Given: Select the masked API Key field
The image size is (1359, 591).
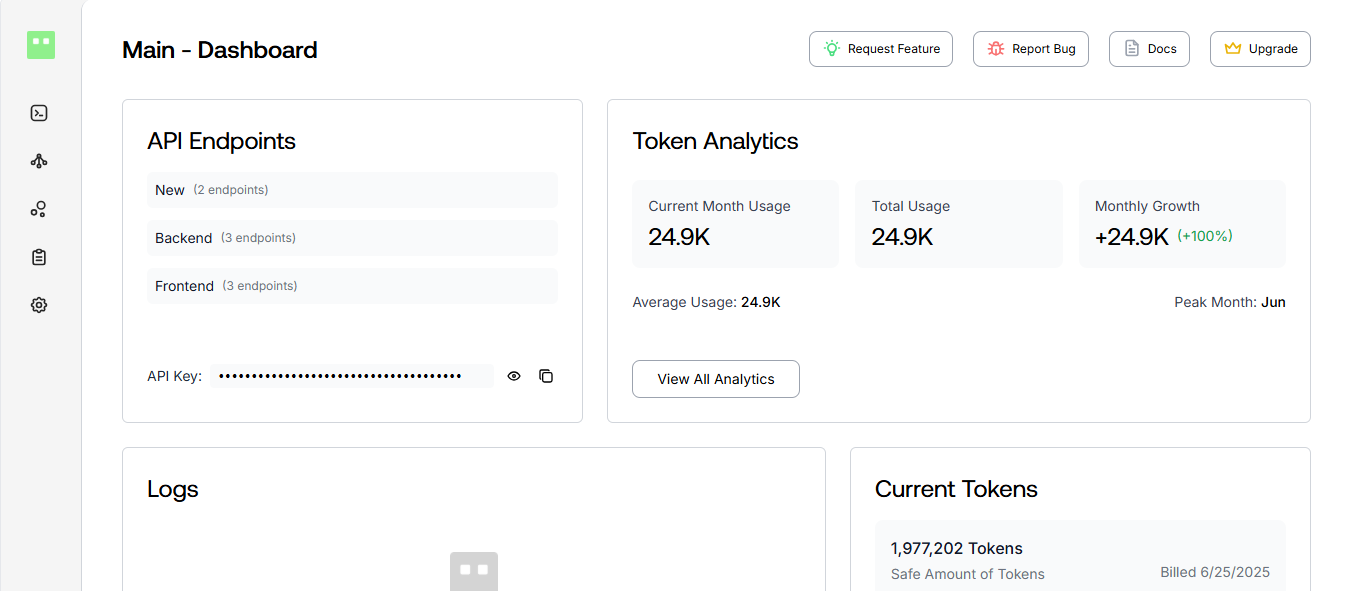Looking at the screenshot, I should point(352,376).
